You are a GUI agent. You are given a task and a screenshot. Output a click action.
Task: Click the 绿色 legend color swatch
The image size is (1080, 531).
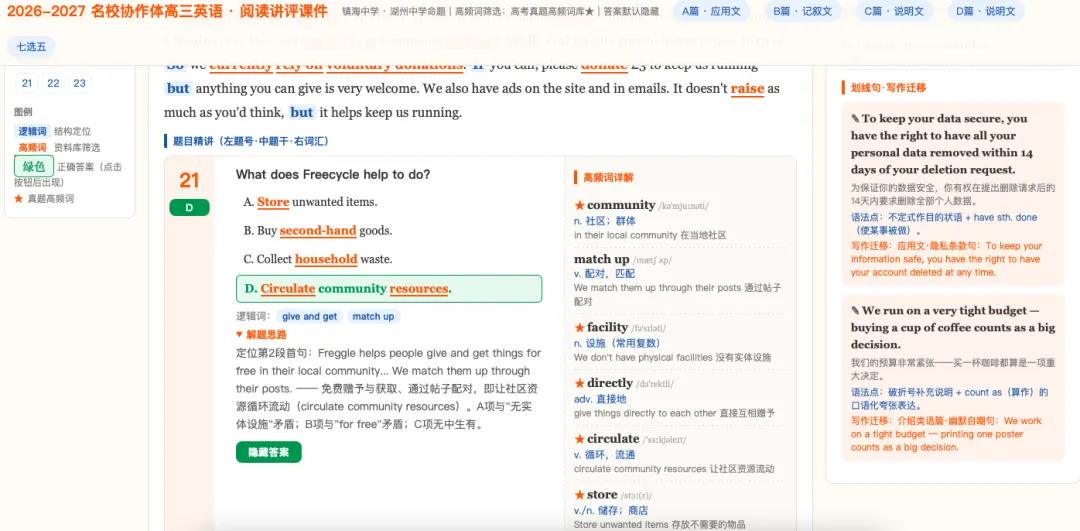34,166
